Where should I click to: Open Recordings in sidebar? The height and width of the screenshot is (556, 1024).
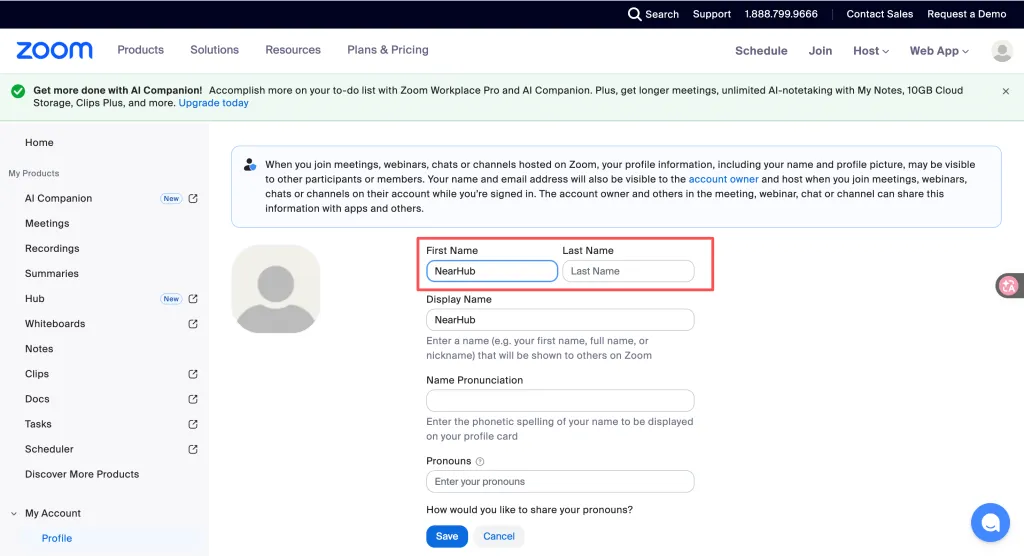pyautogui.click(x=52, y=249)
